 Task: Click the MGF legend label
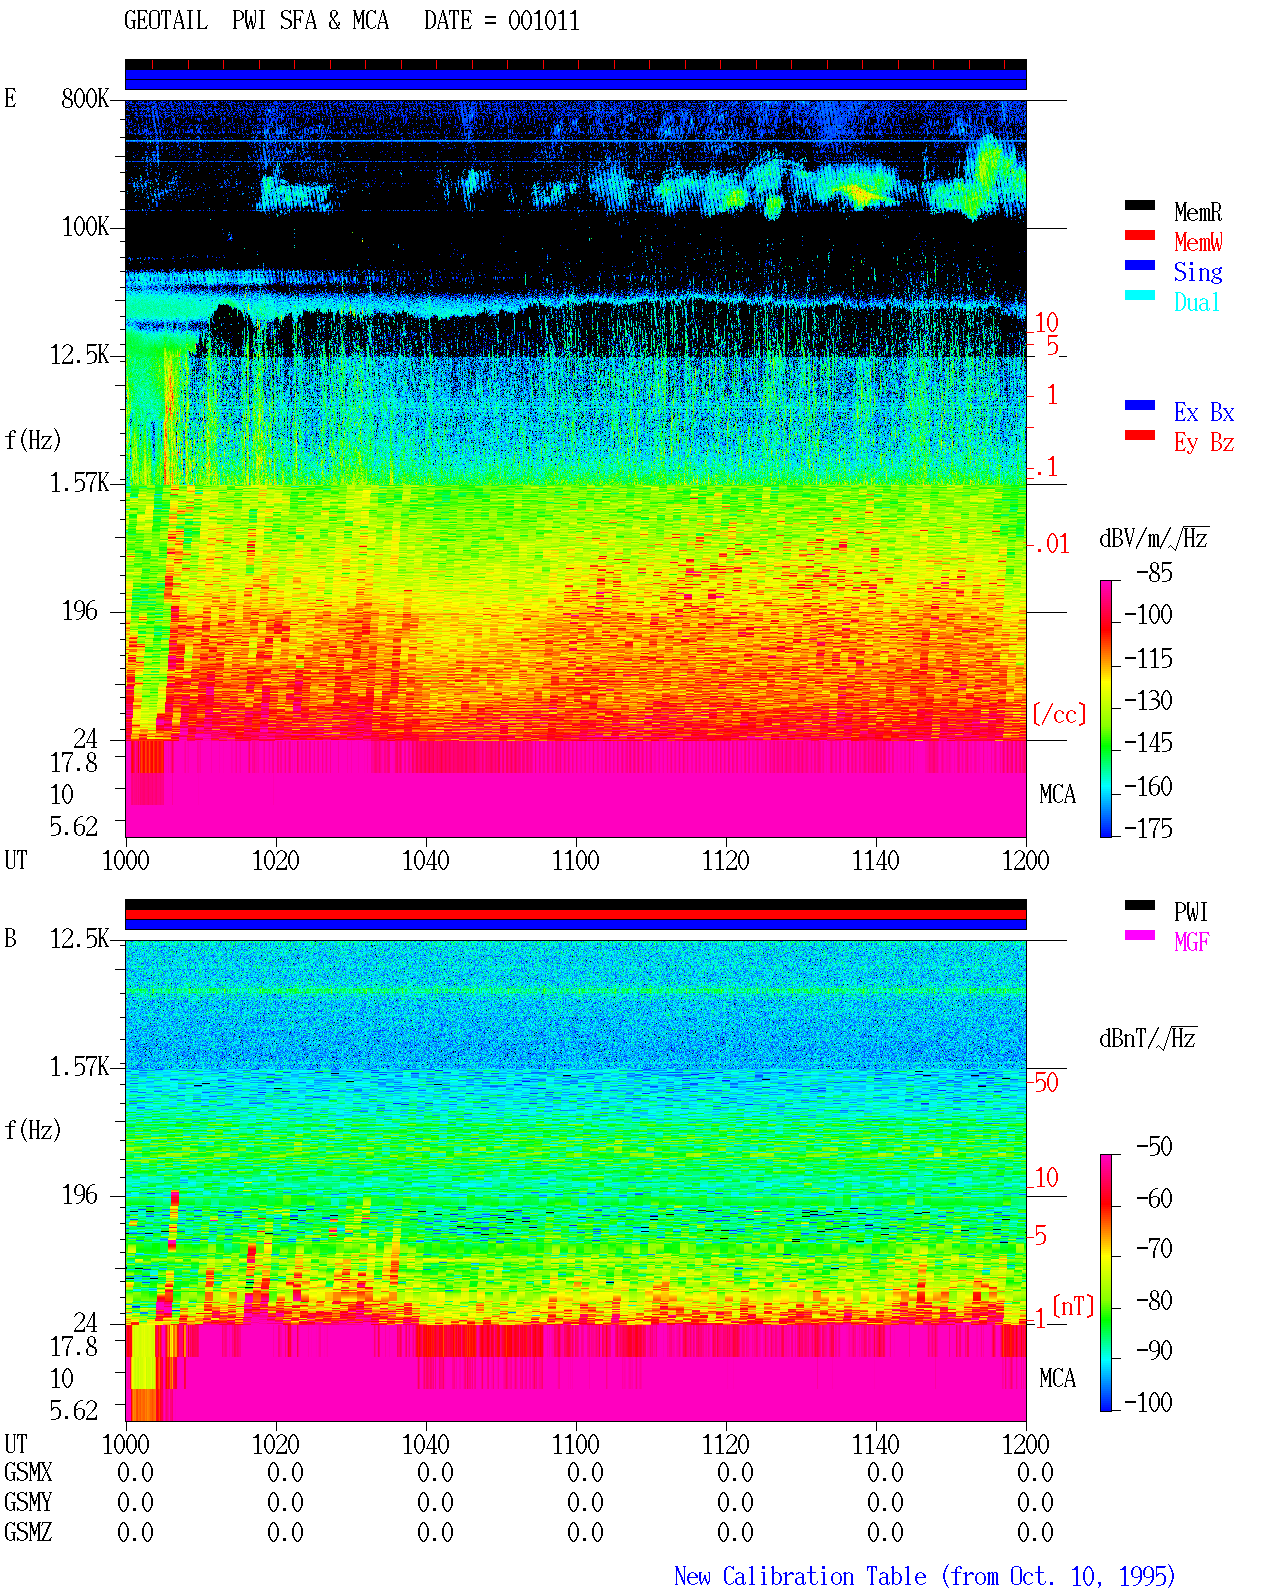point(1192,942)
